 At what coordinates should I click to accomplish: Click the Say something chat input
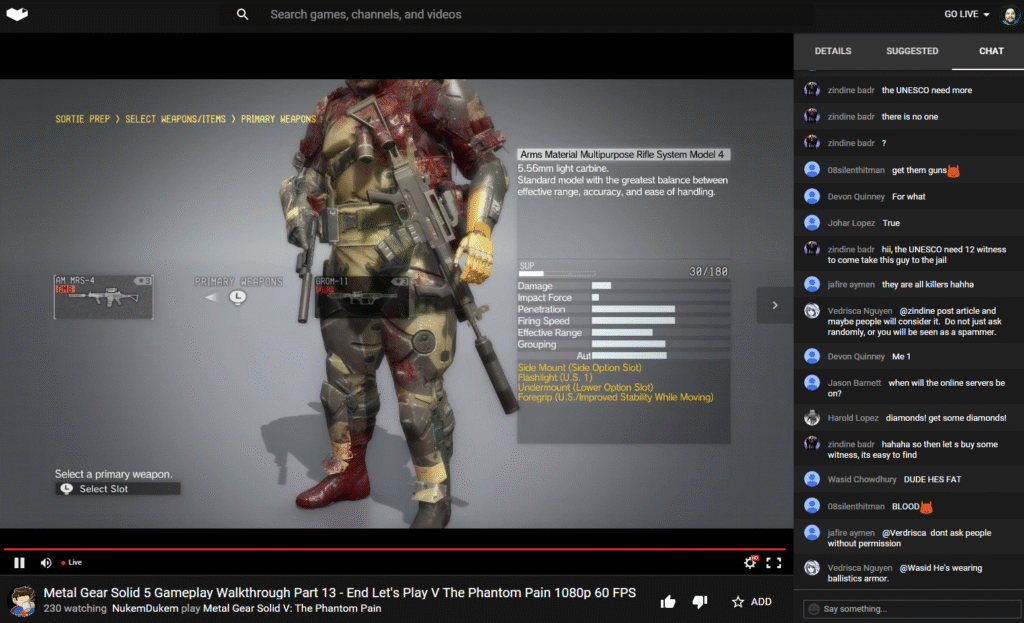[912, 609]
